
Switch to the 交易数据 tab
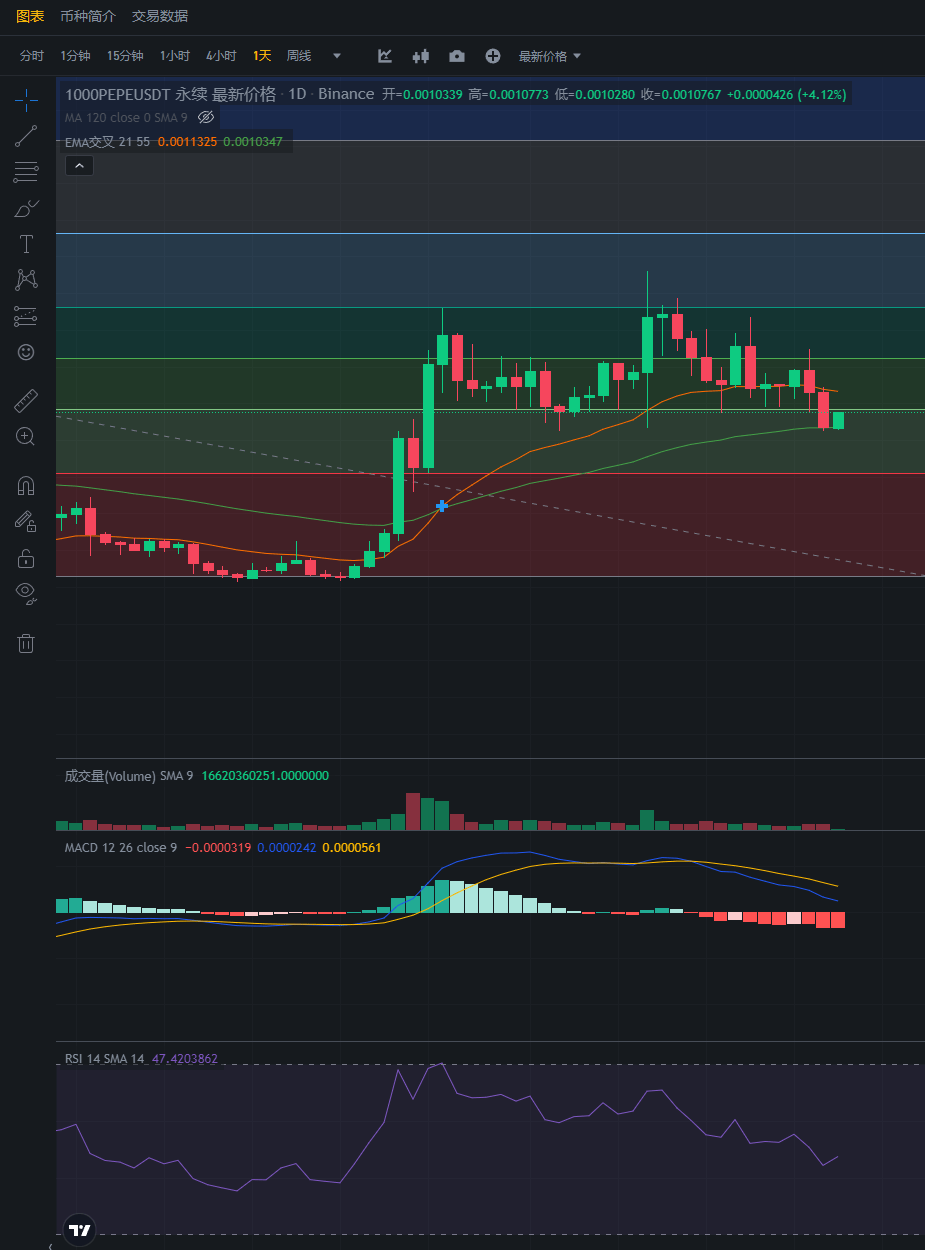point(160,16)
